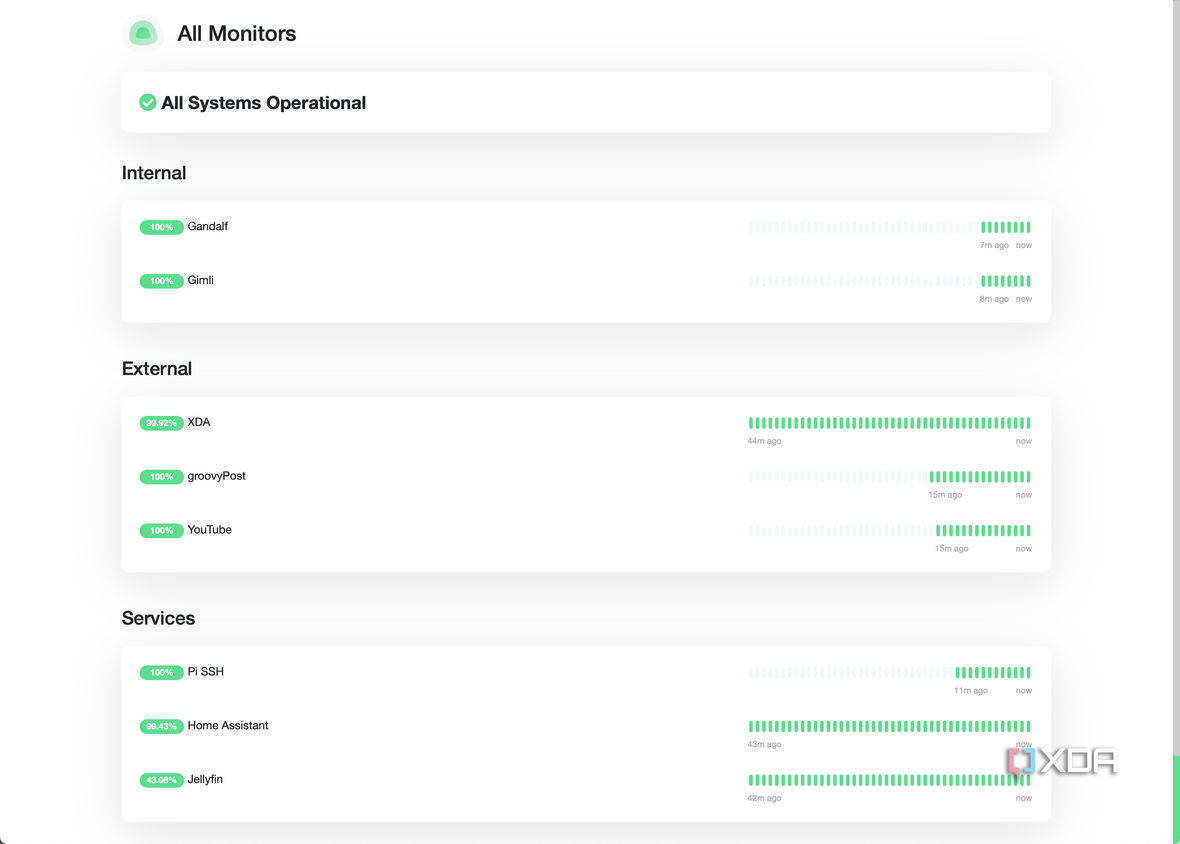The width and height of the screenshot is (1180, 844).
Task: Click the '7m ago' label under Gandalf
Action: click(x=993, y=245)
